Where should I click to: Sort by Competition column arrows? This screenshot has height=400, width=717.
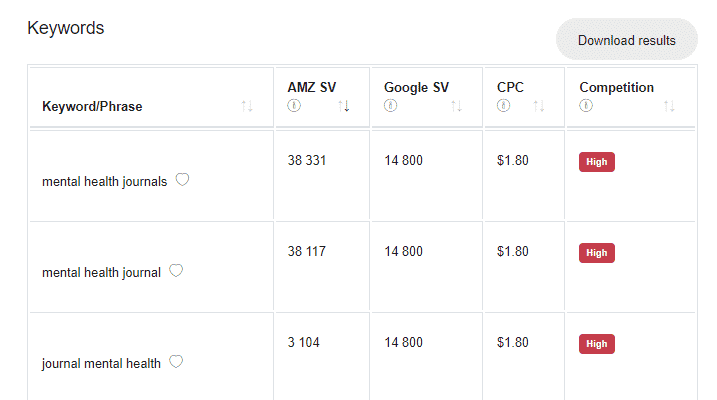point(669,106)
